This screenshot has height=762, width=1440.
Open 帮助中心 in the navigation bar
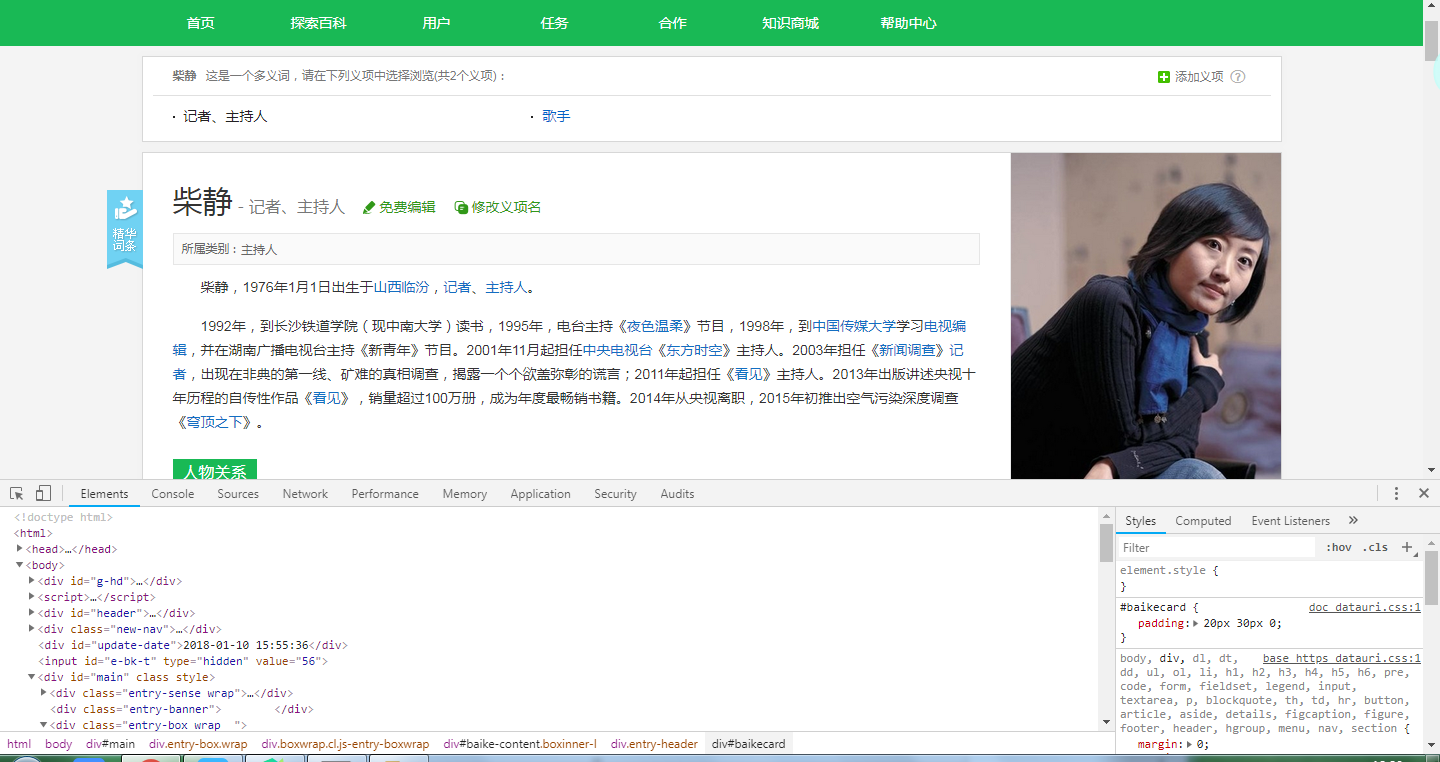coord(908,23)
